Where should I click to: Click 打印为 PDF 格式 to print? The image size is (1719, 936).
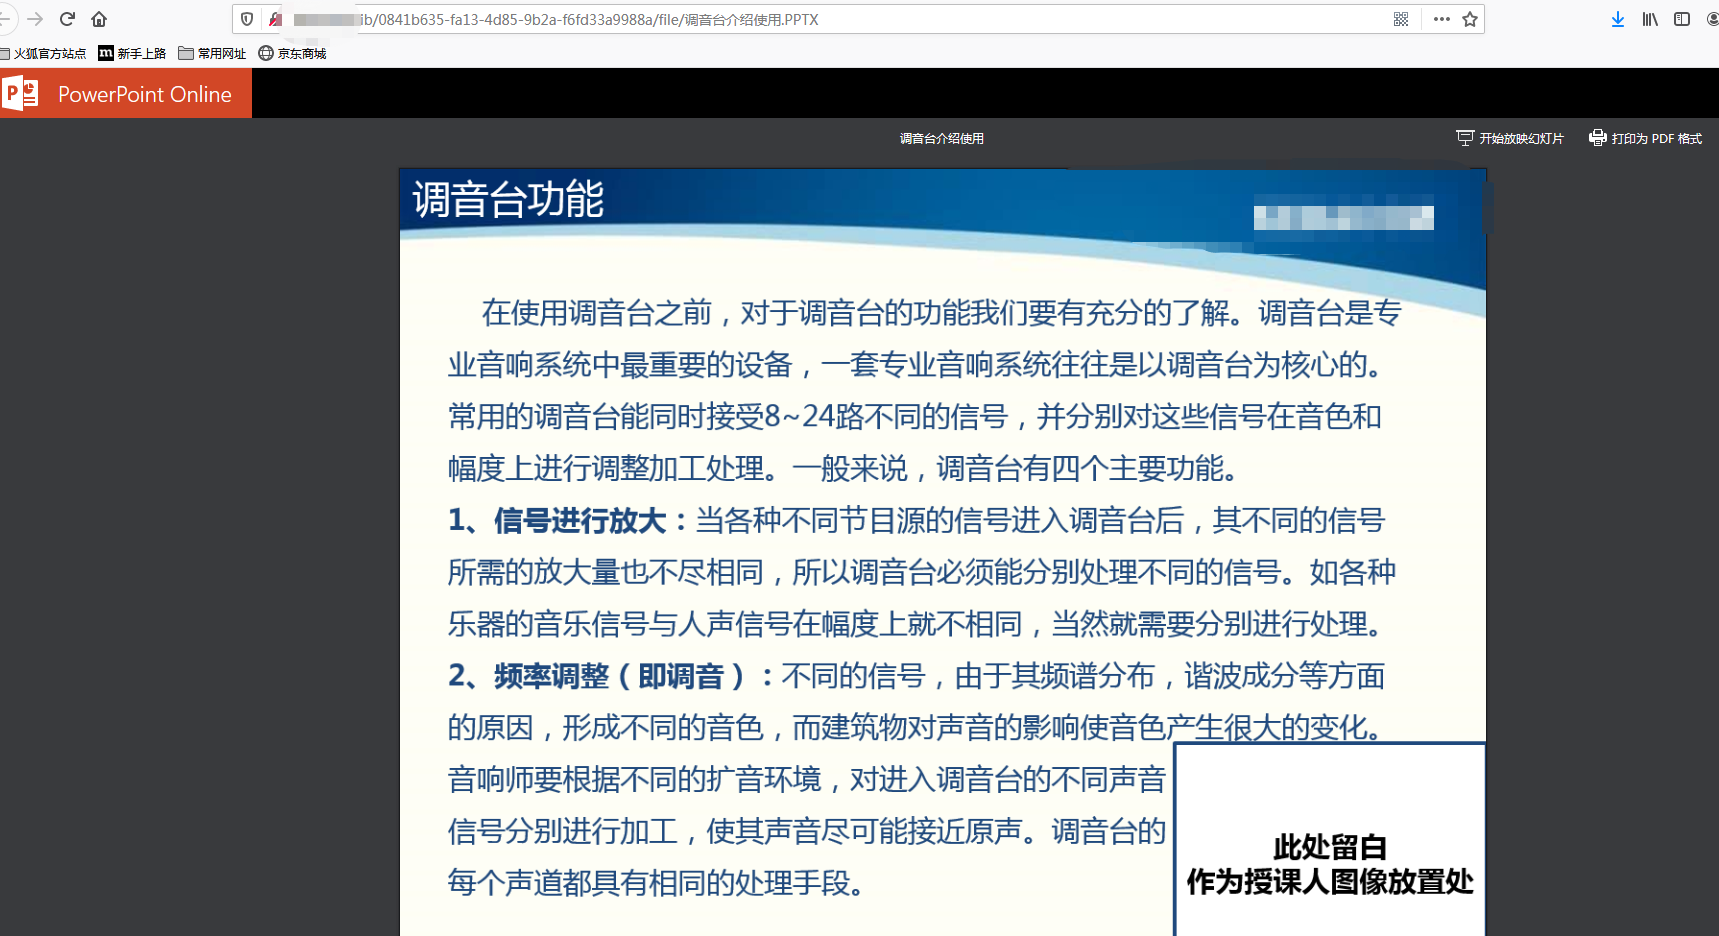pyautogui.click(x=1645, y=138)
